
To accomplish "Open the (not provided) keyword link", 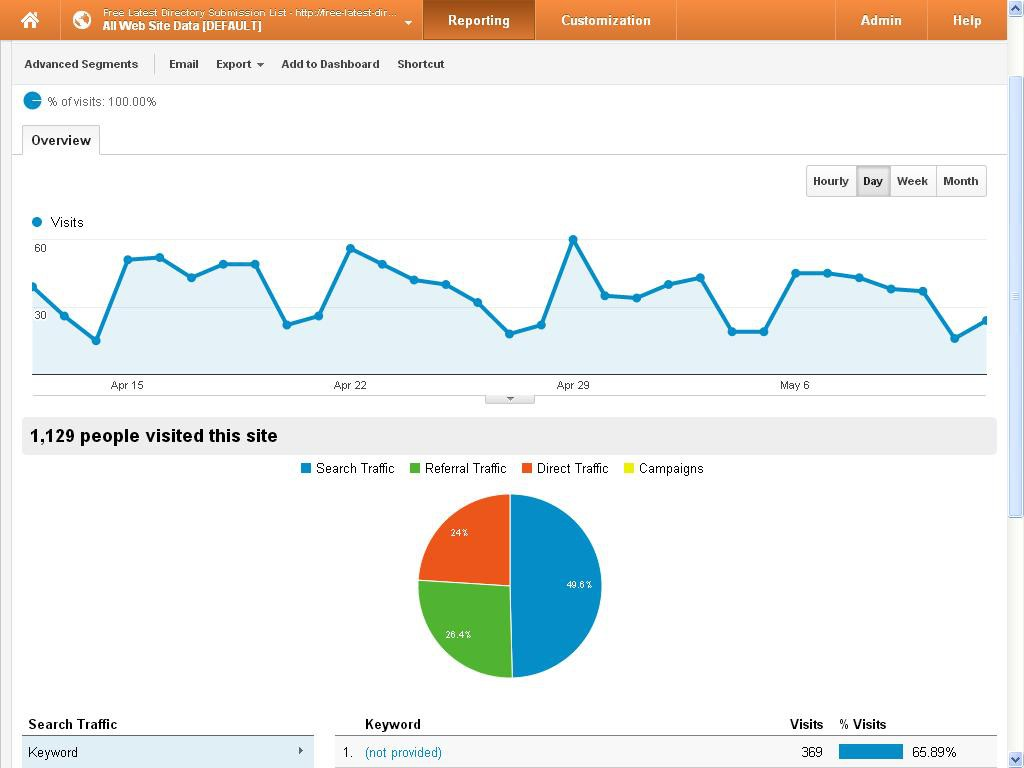I will tap(403, 752).
